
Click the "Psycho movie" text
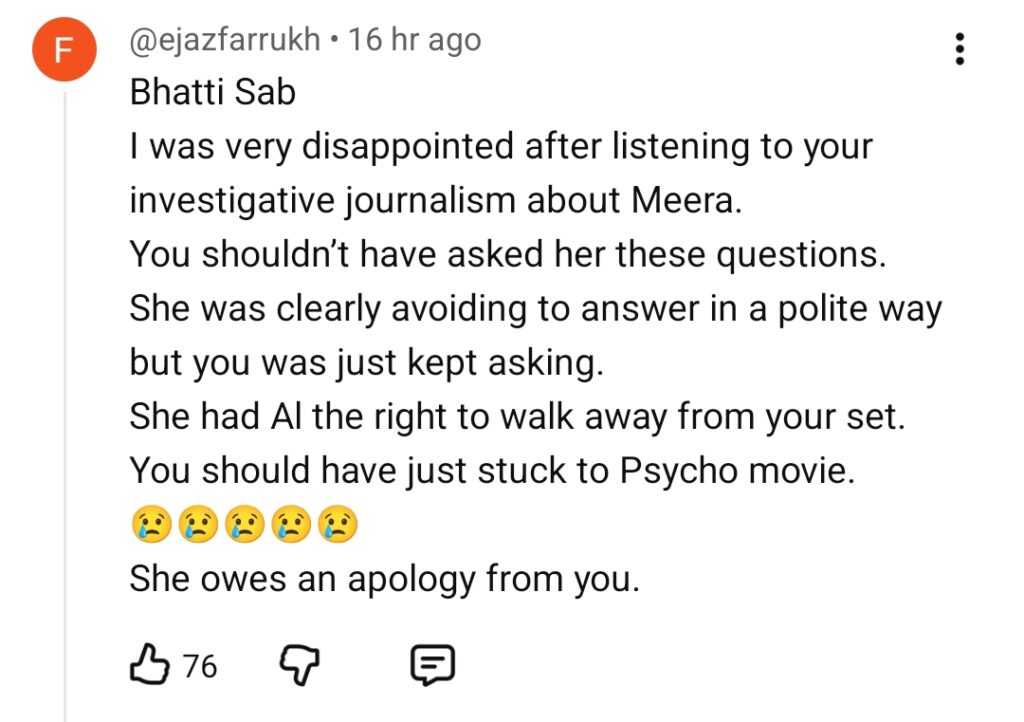pos(737,470)
